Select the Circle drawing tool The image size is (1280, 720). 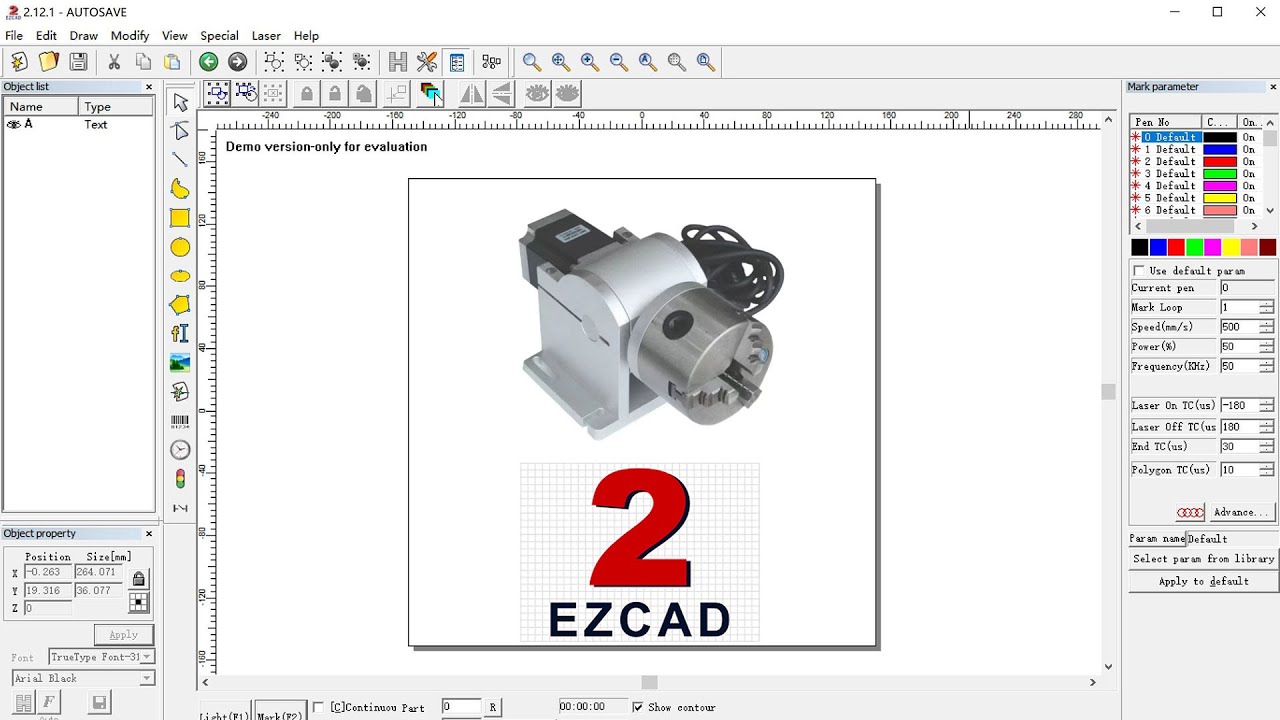pos(180,247)
